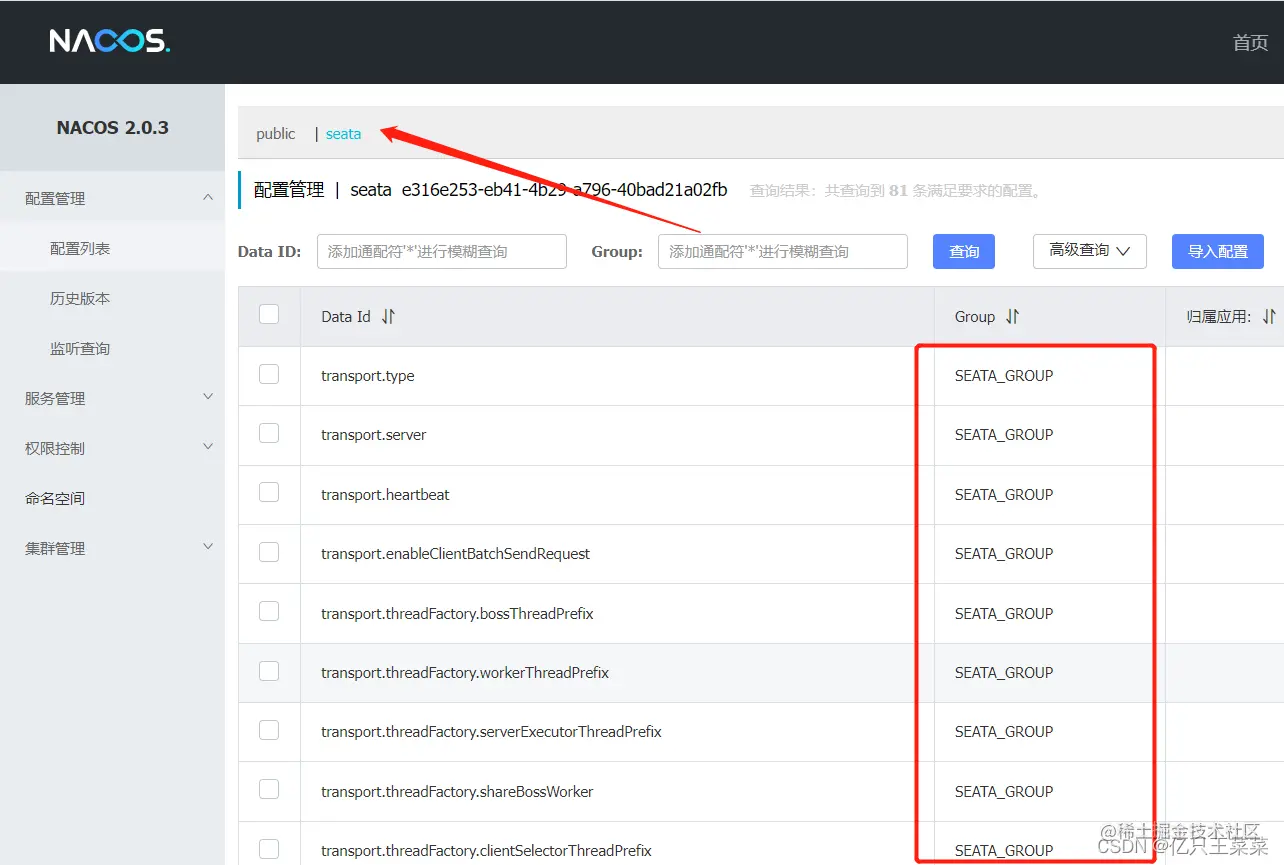This screenshot has width=1284, height=865.
Task: Check the transport.heartbeat row checkbox
Action: point(269,493)
